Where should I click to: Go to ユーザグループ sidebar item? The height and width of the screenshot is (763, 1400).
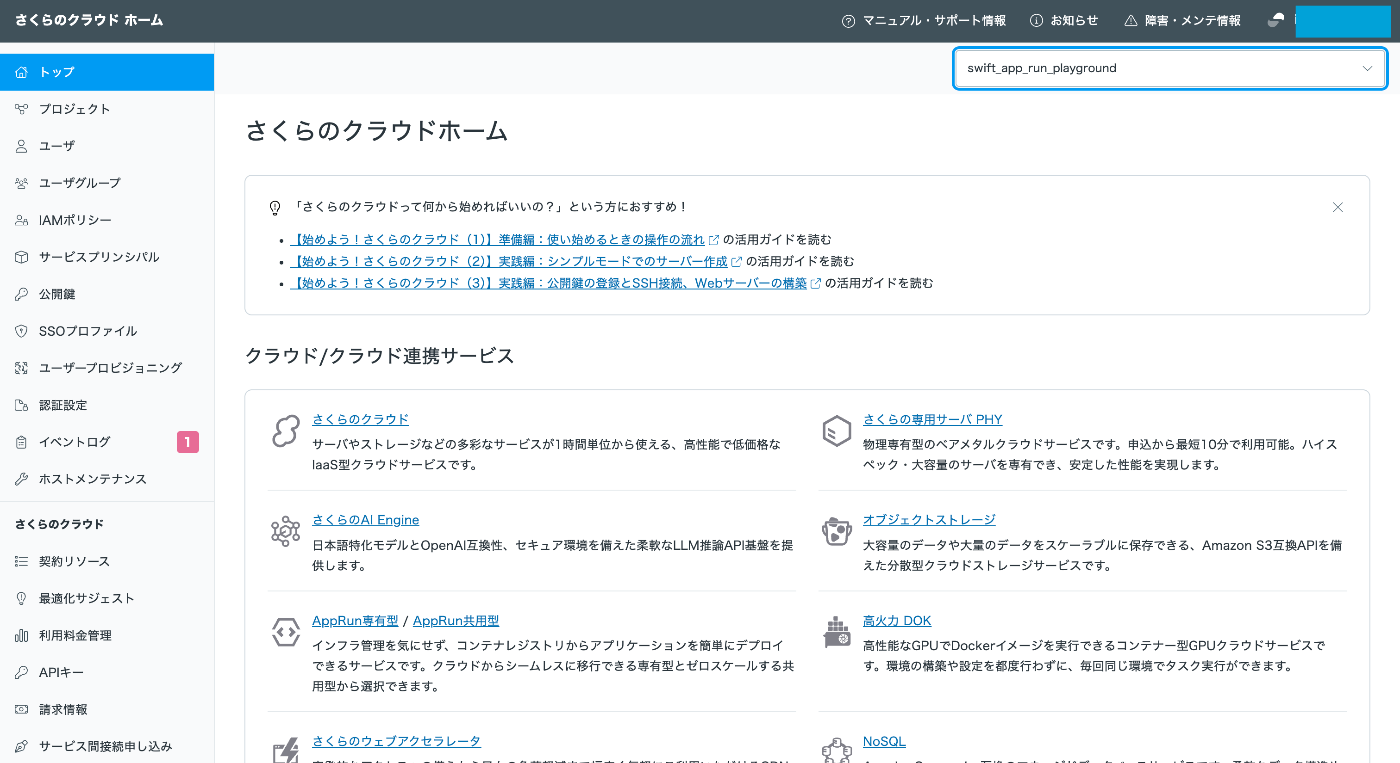(x=107, y=183)
